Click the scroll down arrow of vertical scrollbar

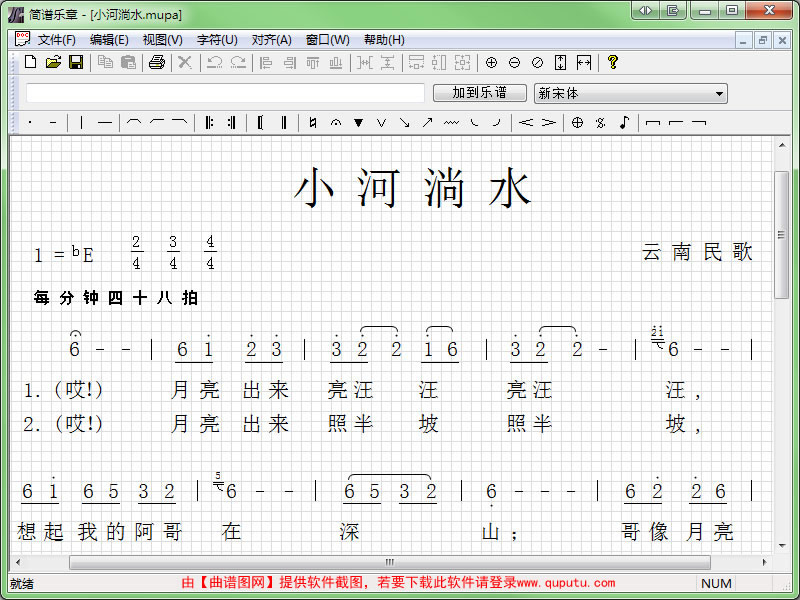782,546
